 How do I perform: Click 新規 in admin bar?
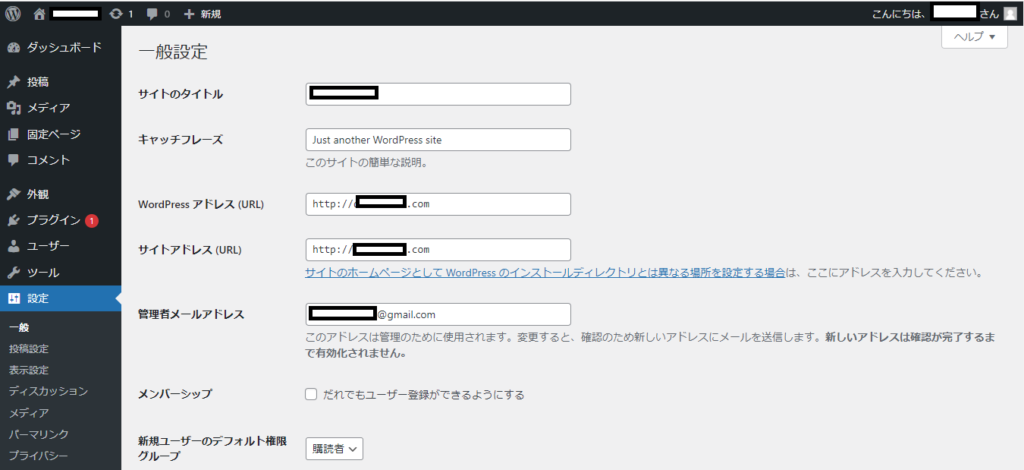pos(210,14)
